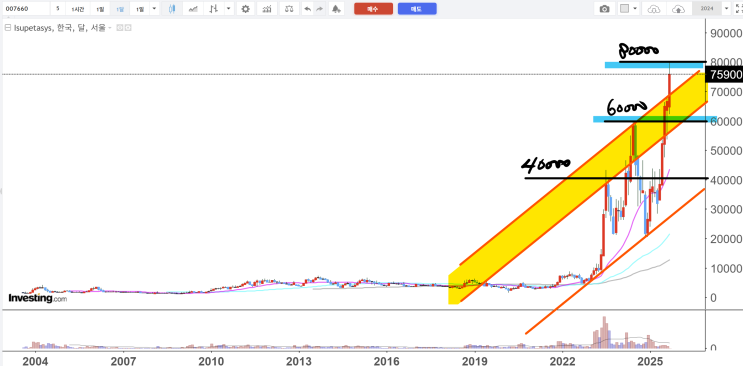Screen dimensions: 743x366
Task: Open the compare symbols scale icon
Action: (x=289, y=9)
